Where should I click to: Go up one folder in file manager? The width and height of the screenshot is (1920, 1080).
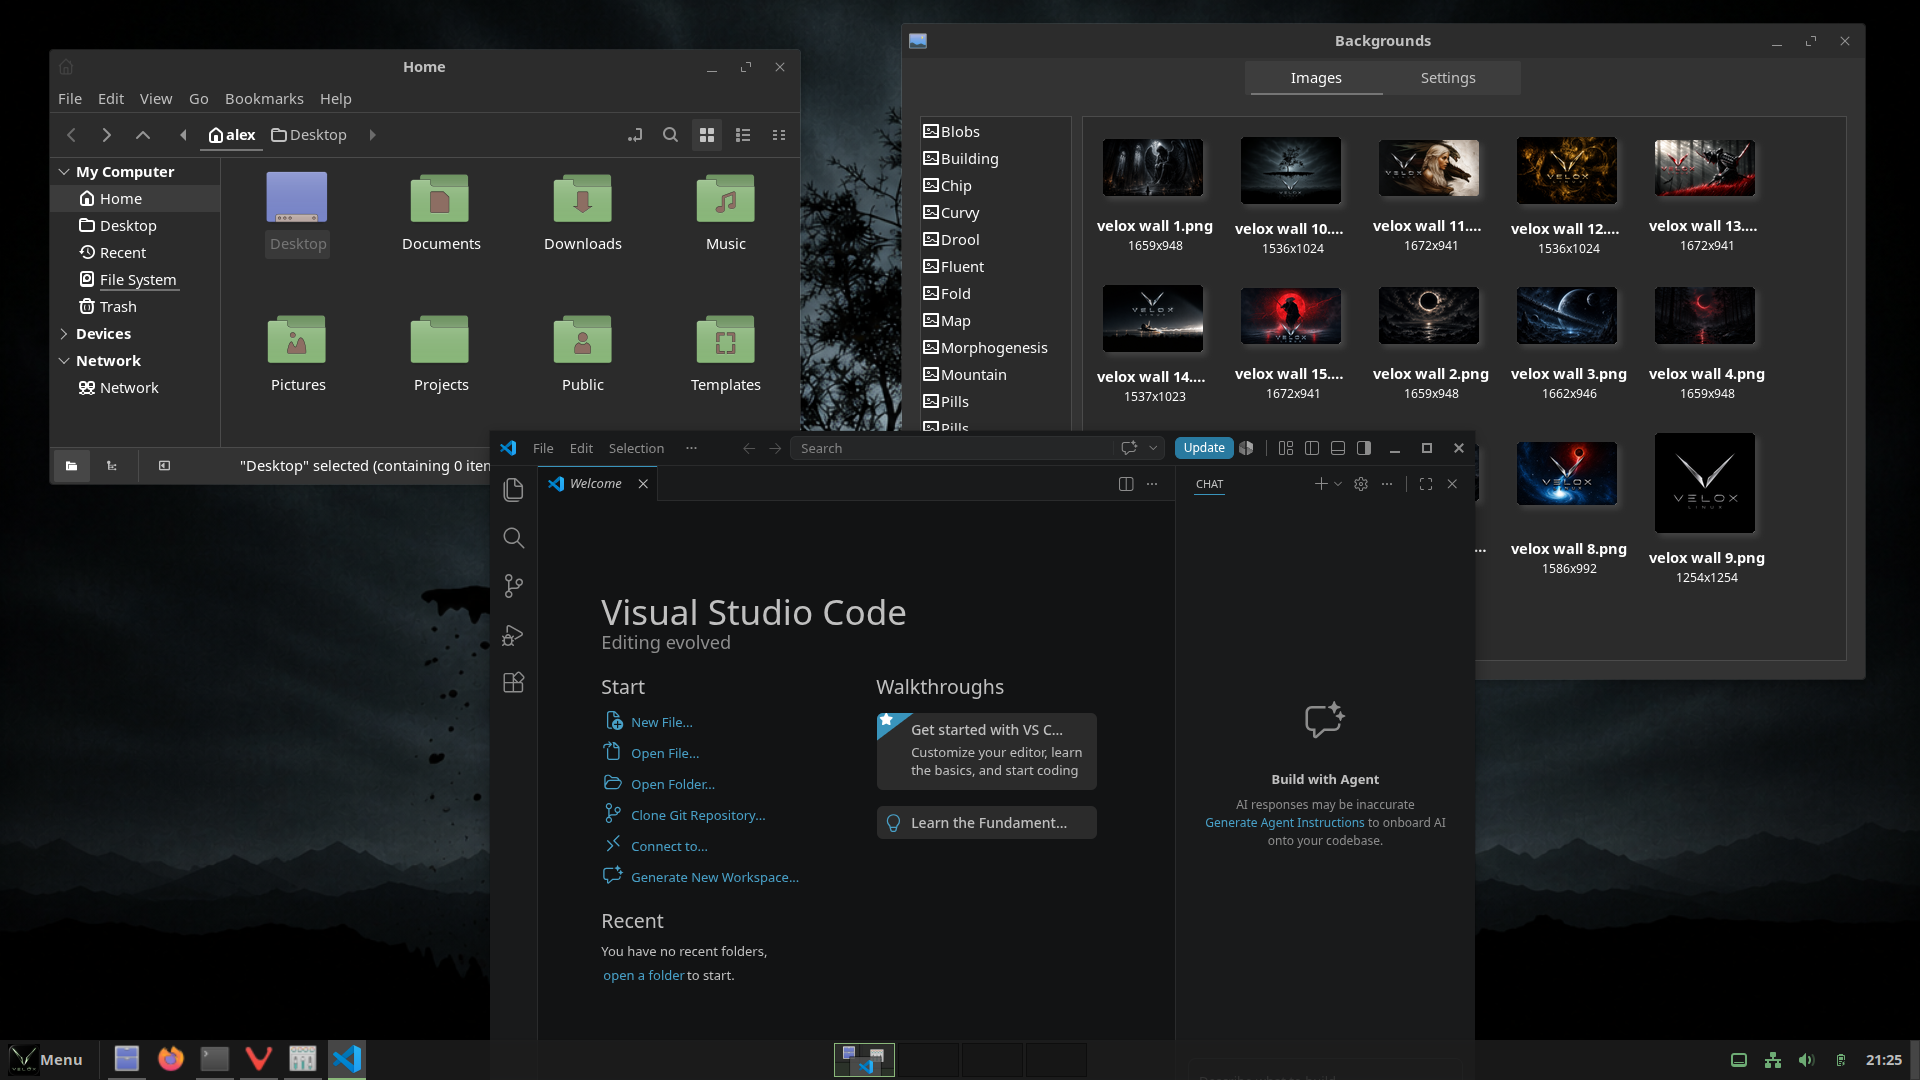(x=143, y=135)
